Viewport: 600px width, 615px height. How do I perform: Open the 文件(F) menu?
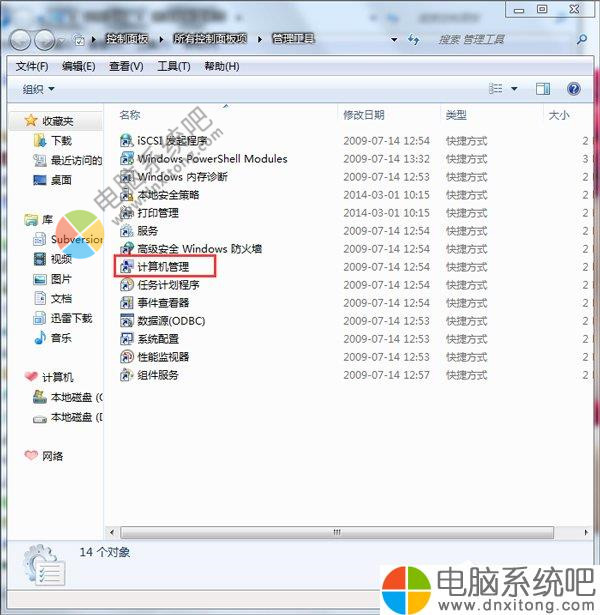[x=32, y=66]
